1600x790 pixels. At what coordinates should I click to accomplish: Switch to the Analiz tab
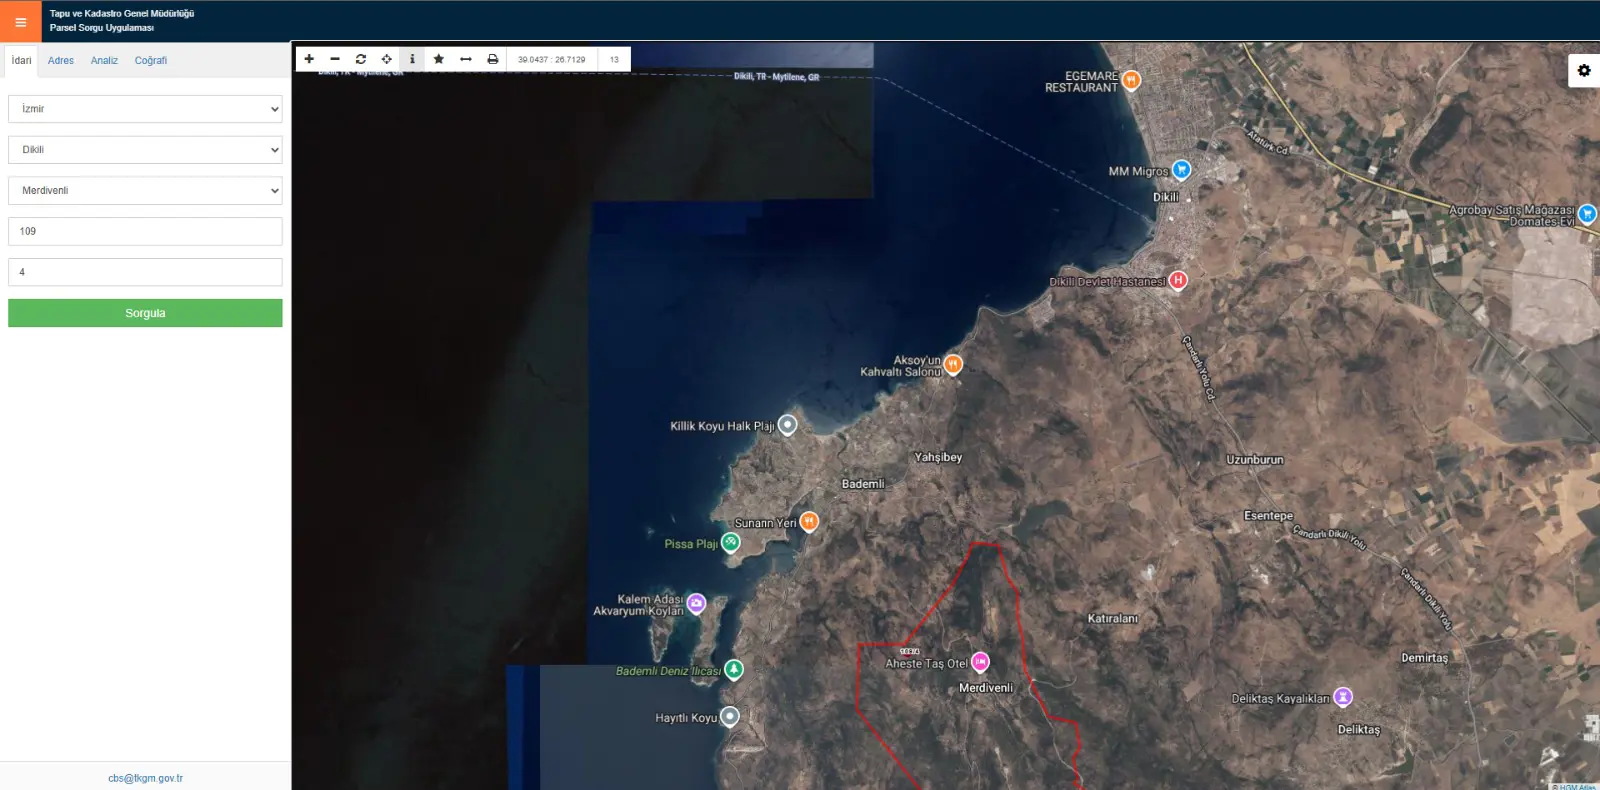click(104, 61)
